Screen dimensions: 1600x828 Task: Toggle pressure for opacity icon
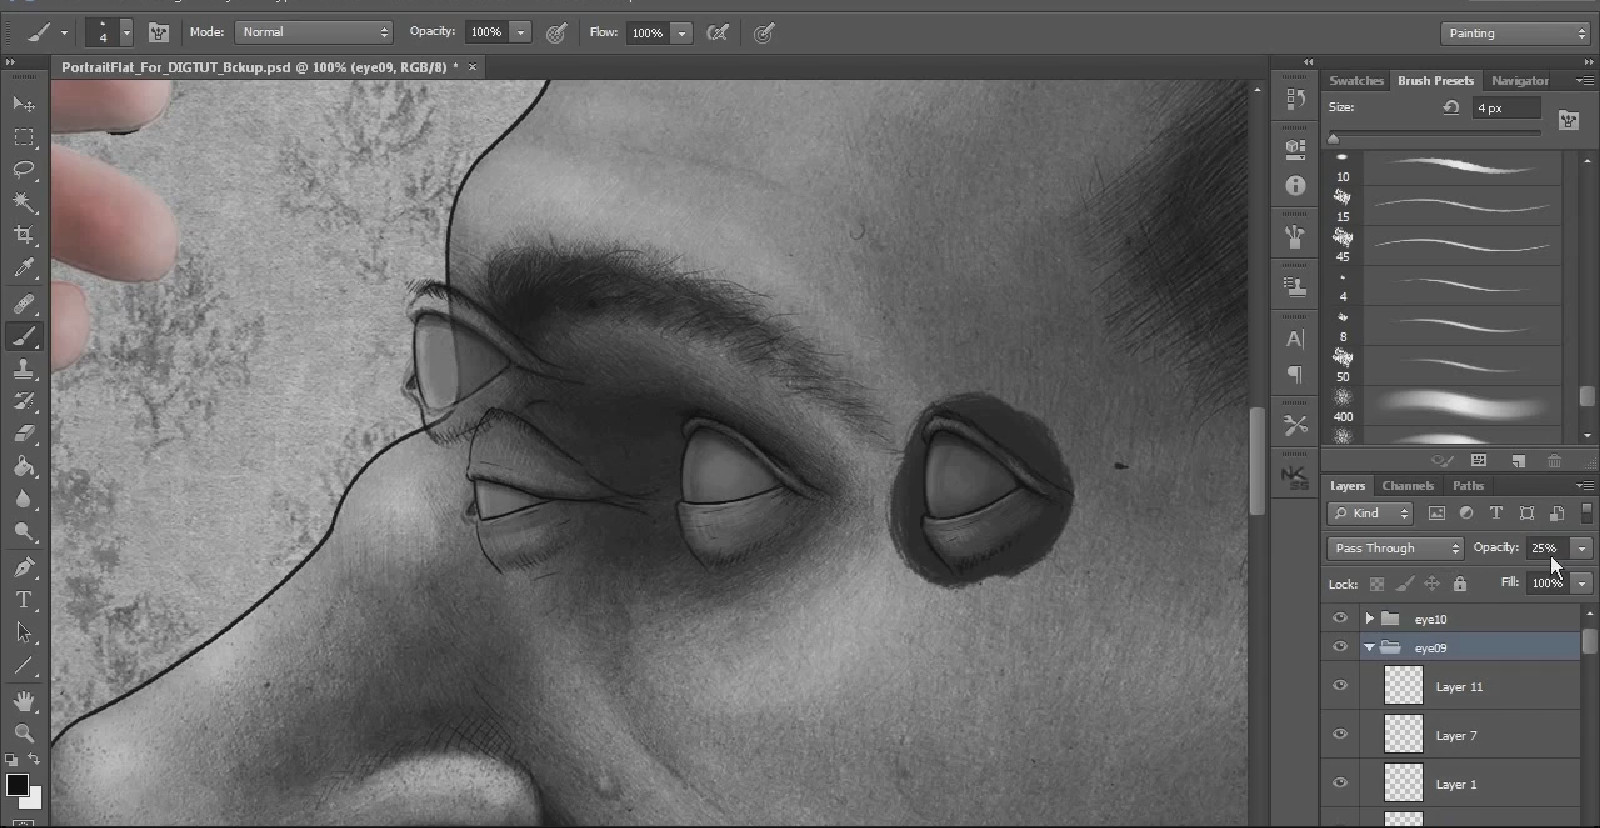557,33
